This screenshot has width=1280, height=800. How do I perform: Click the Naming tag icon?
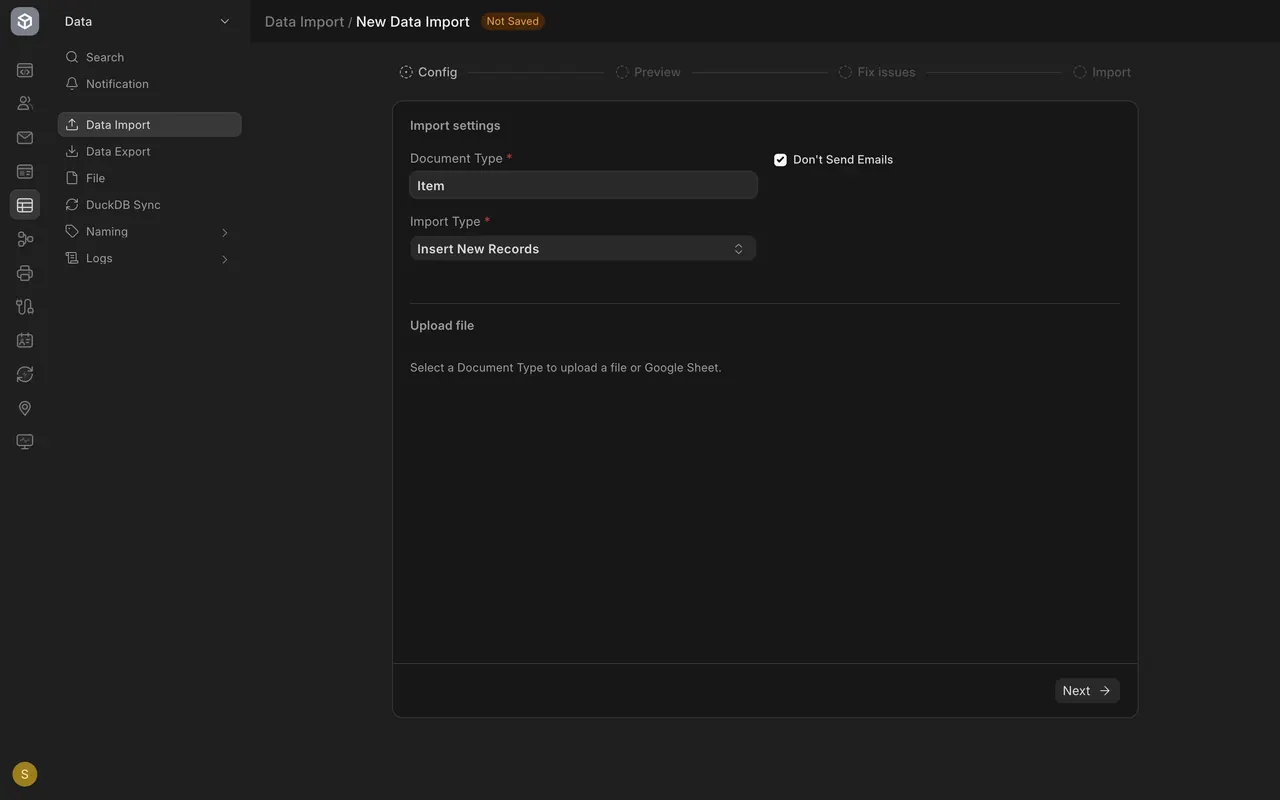coord(72,231)
